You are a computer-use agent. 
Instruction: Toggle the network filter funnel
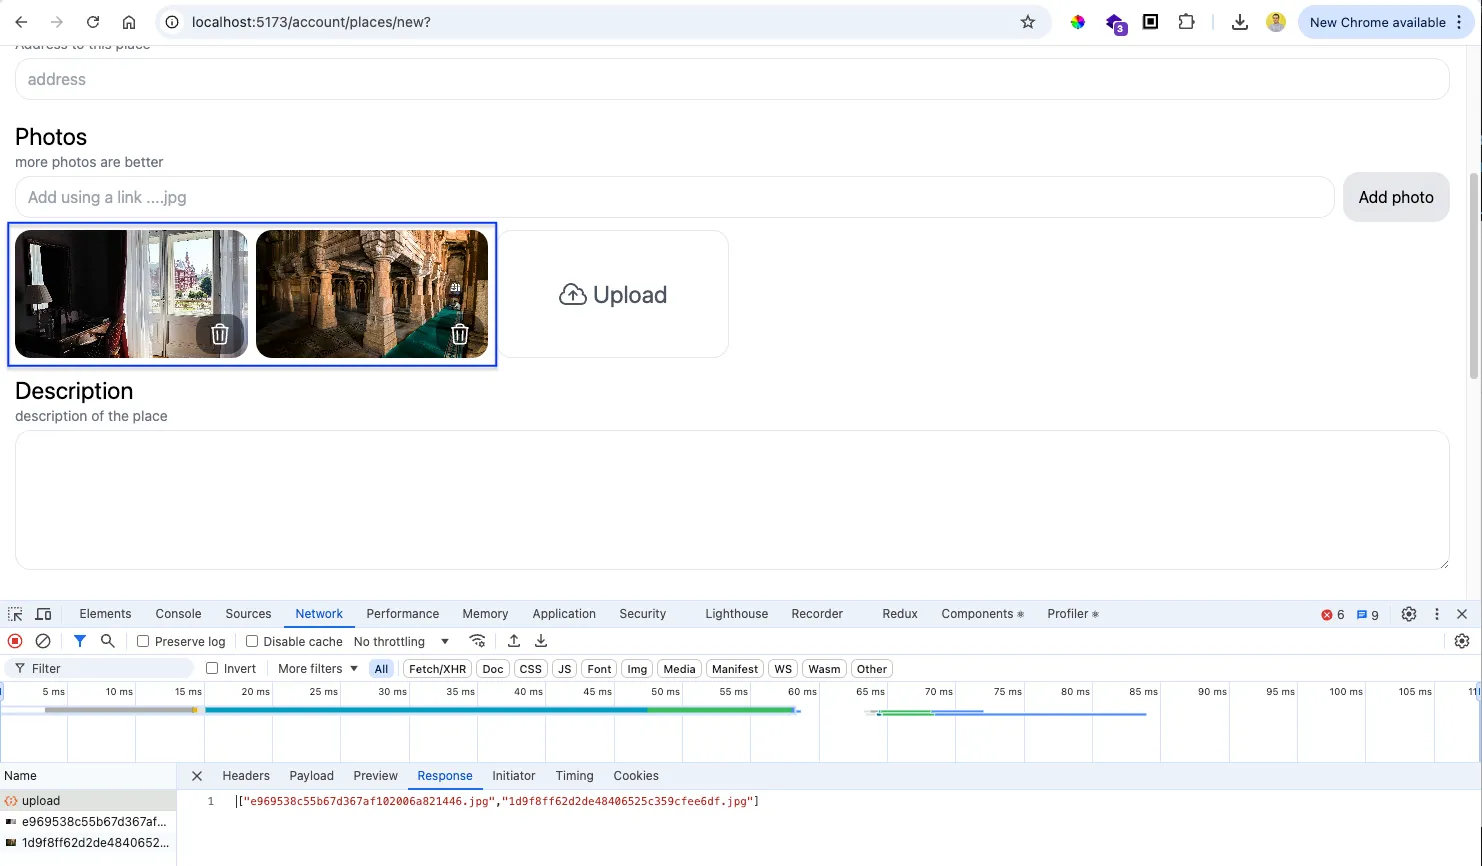80,641
